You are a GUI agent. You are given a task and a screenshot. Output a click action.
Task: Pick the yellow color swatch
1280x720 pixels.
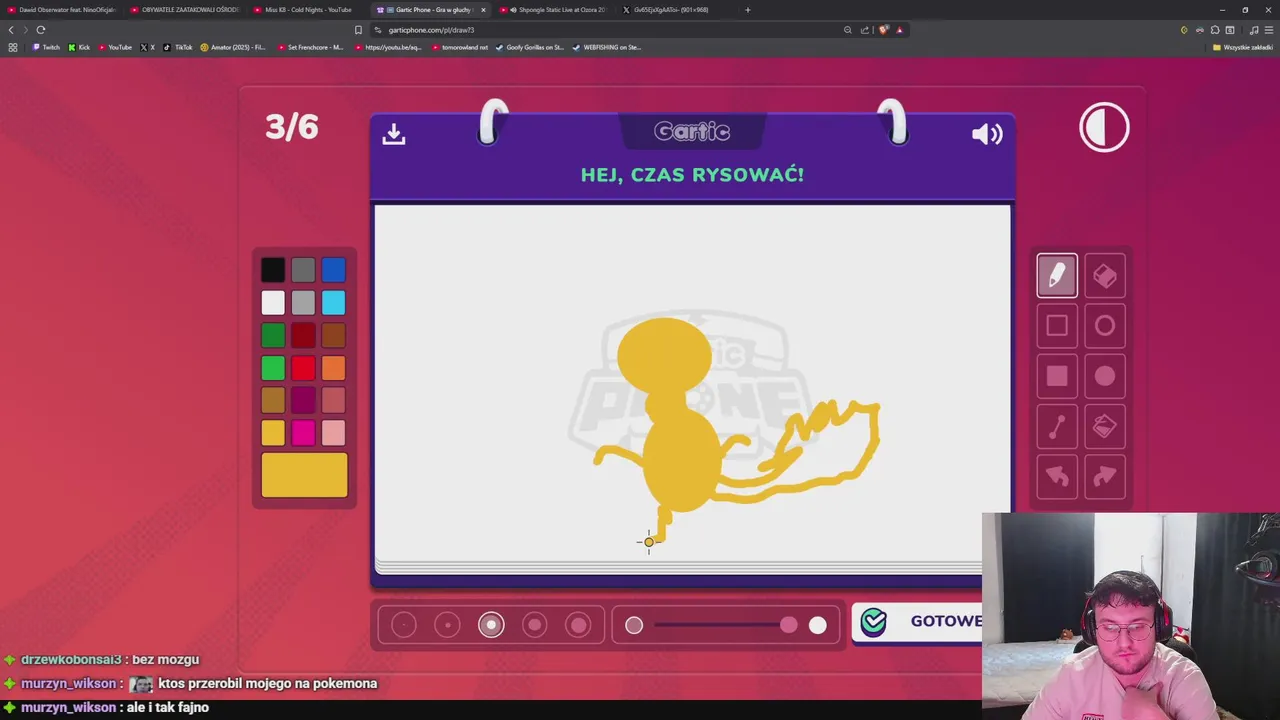[273, 432]
